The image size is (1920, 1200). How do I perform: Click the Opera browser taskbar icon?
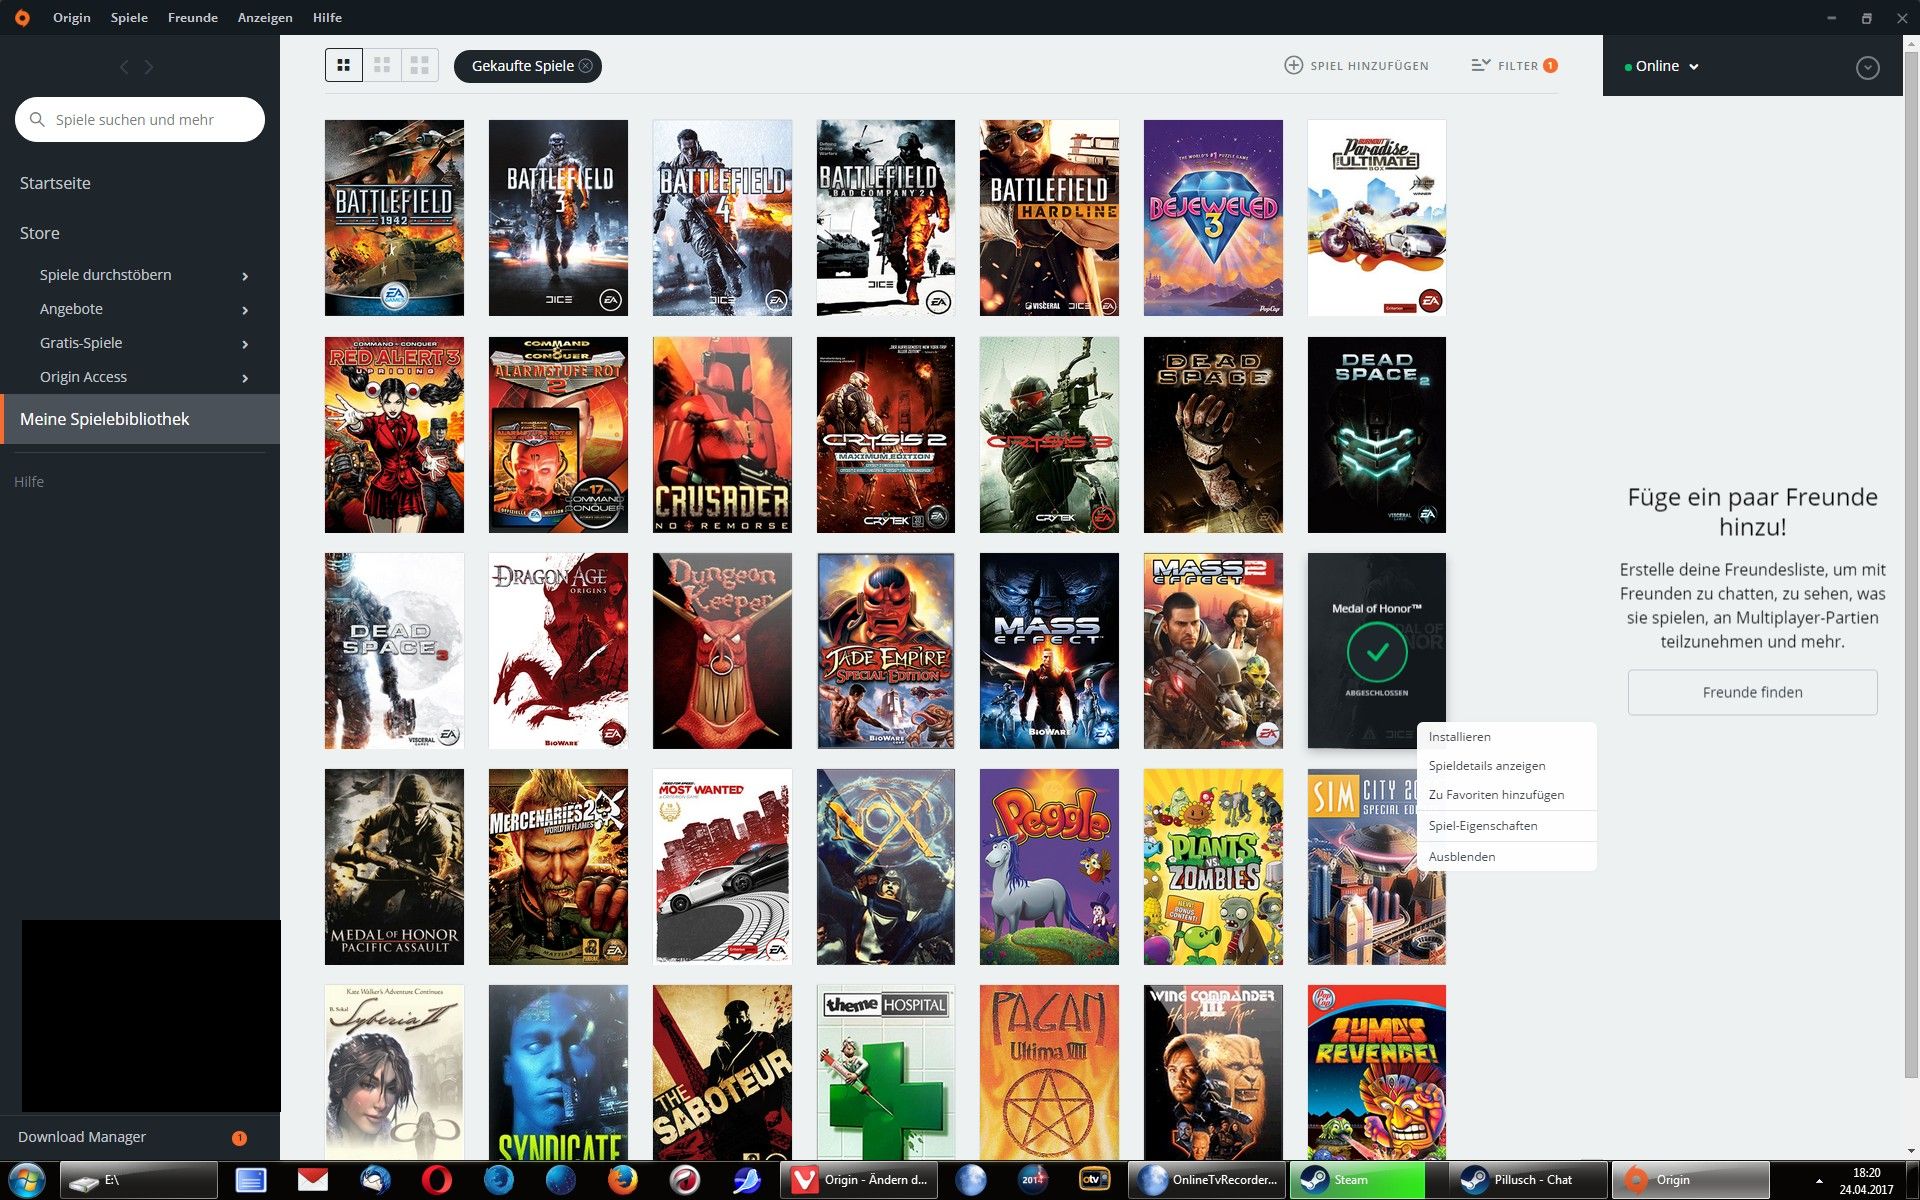(437, 1180)
